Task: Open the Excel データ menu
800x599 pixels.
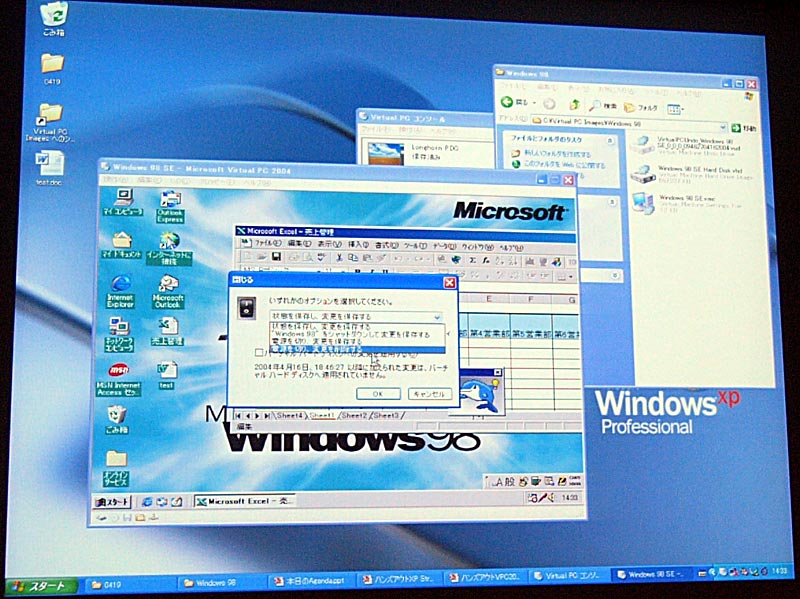Action: coord(444,246)
